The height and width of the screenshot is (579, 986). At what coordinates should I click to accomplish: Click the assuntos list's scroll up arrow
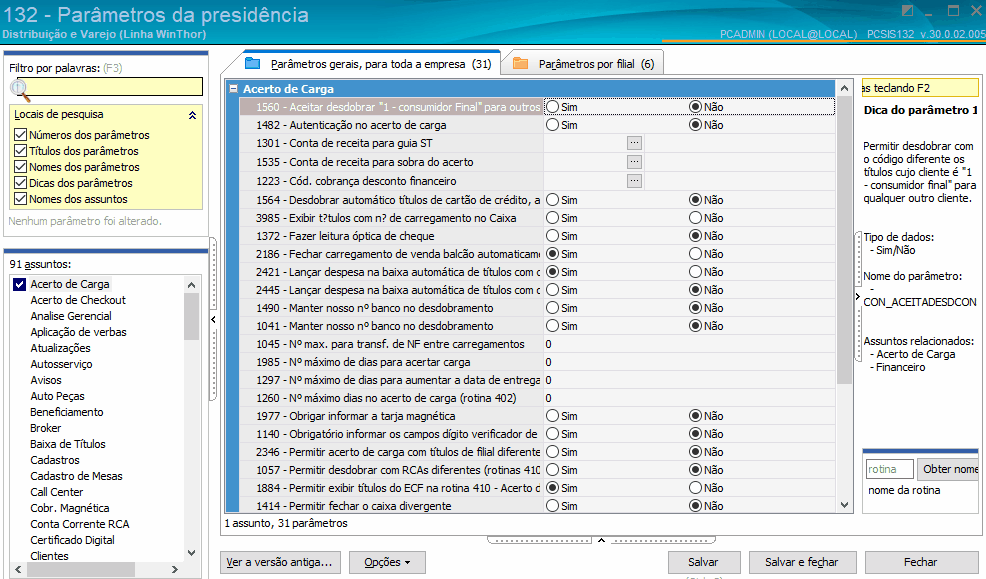click(191, 285)
